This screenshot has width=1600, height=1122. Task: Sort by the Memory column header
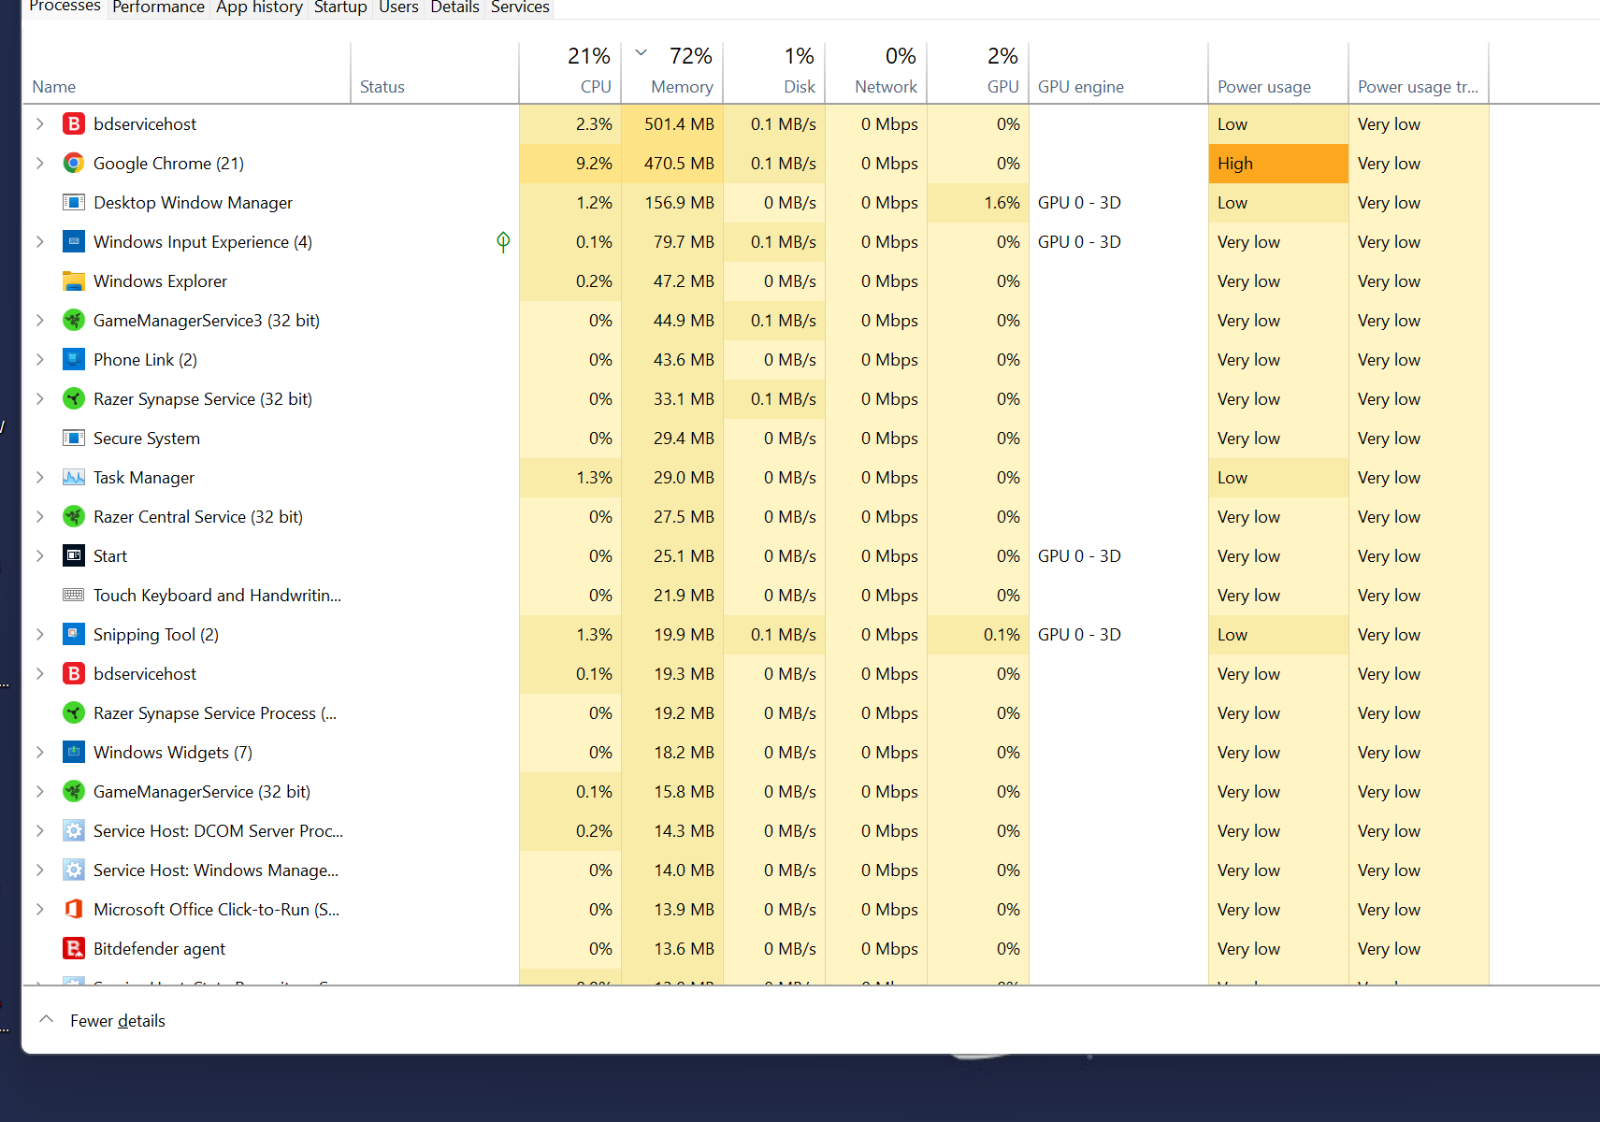coord(672,73)
